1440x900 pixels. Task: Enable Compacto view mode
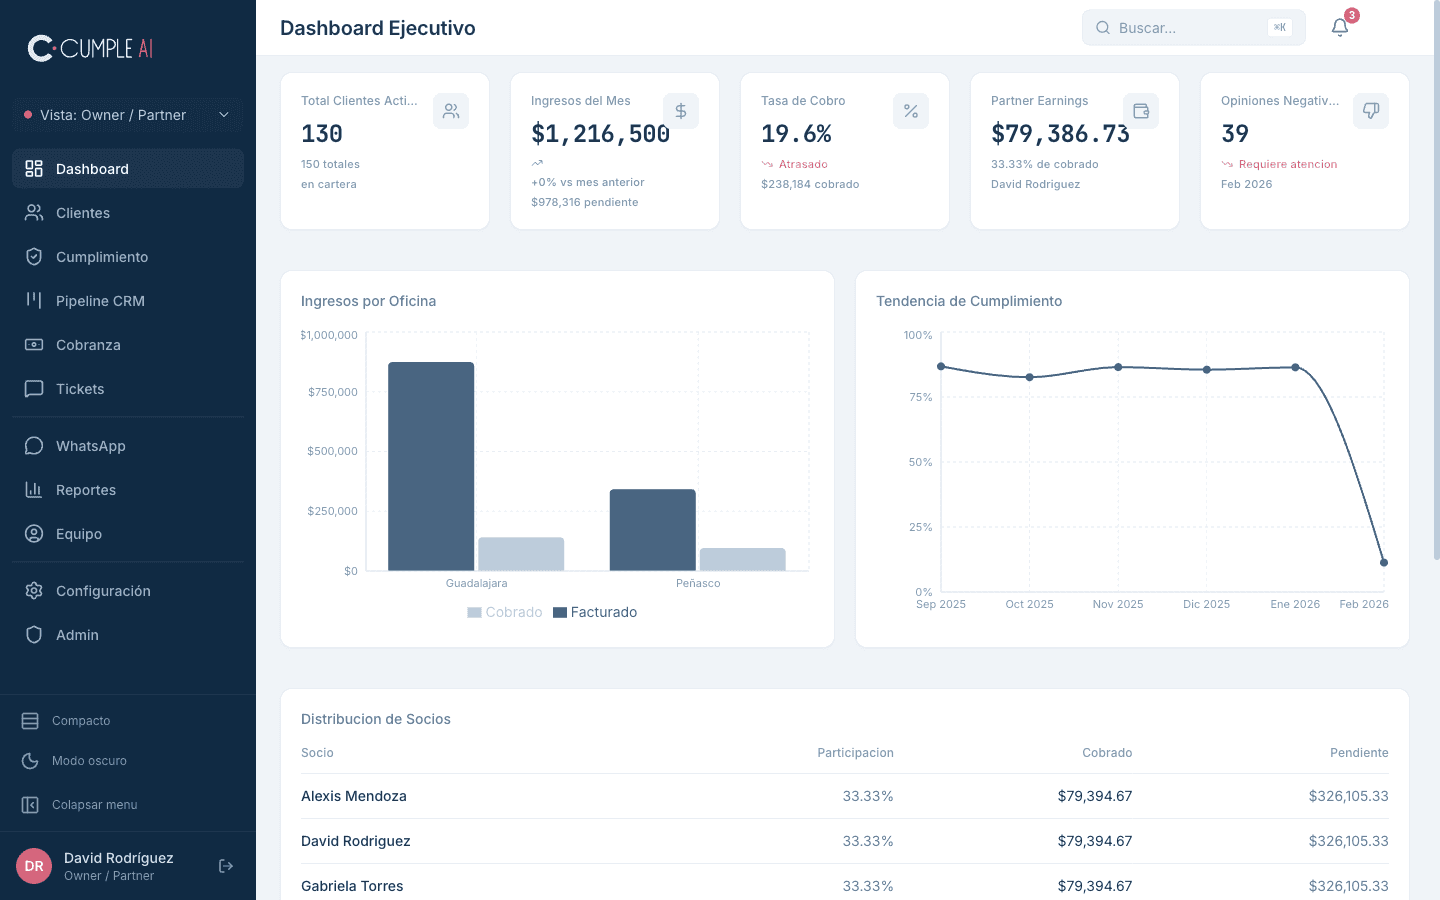(80, 720)
